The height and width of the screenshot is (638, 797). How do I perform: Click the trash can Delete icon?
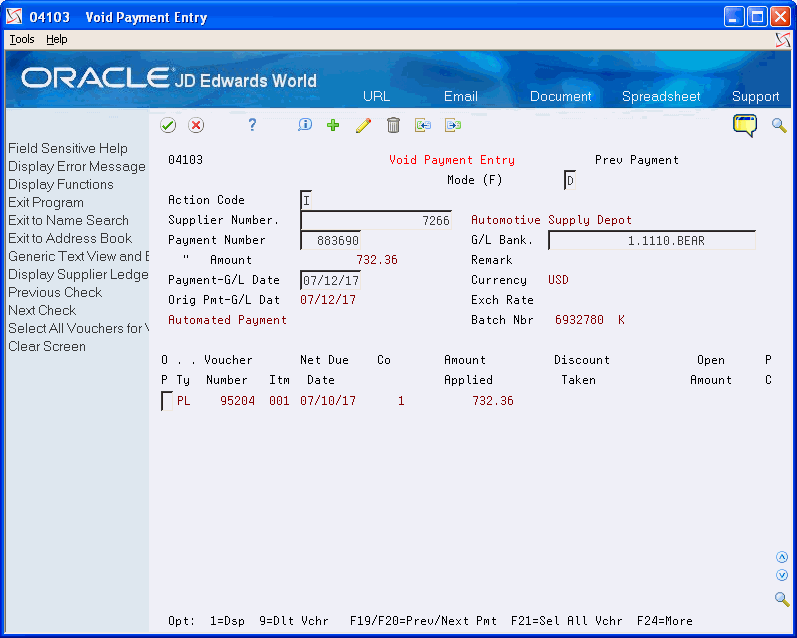(393, 125)
